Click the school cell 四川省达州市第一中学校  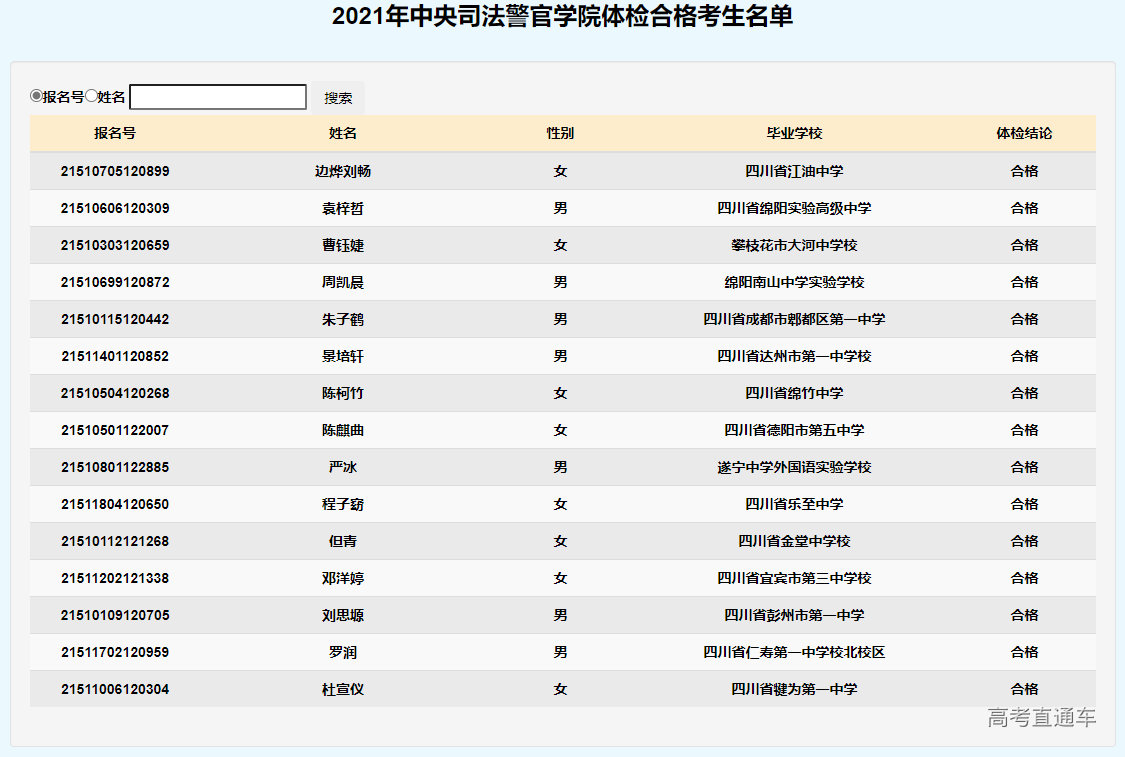(x=794, y=356)
